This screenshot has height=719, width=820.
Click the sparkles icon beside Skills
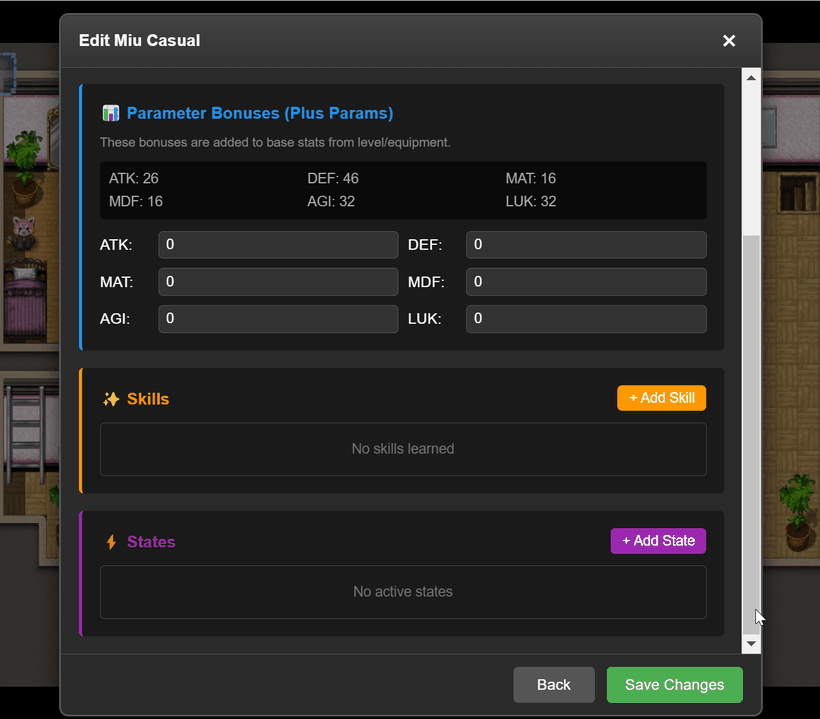(x=111, y=399)
